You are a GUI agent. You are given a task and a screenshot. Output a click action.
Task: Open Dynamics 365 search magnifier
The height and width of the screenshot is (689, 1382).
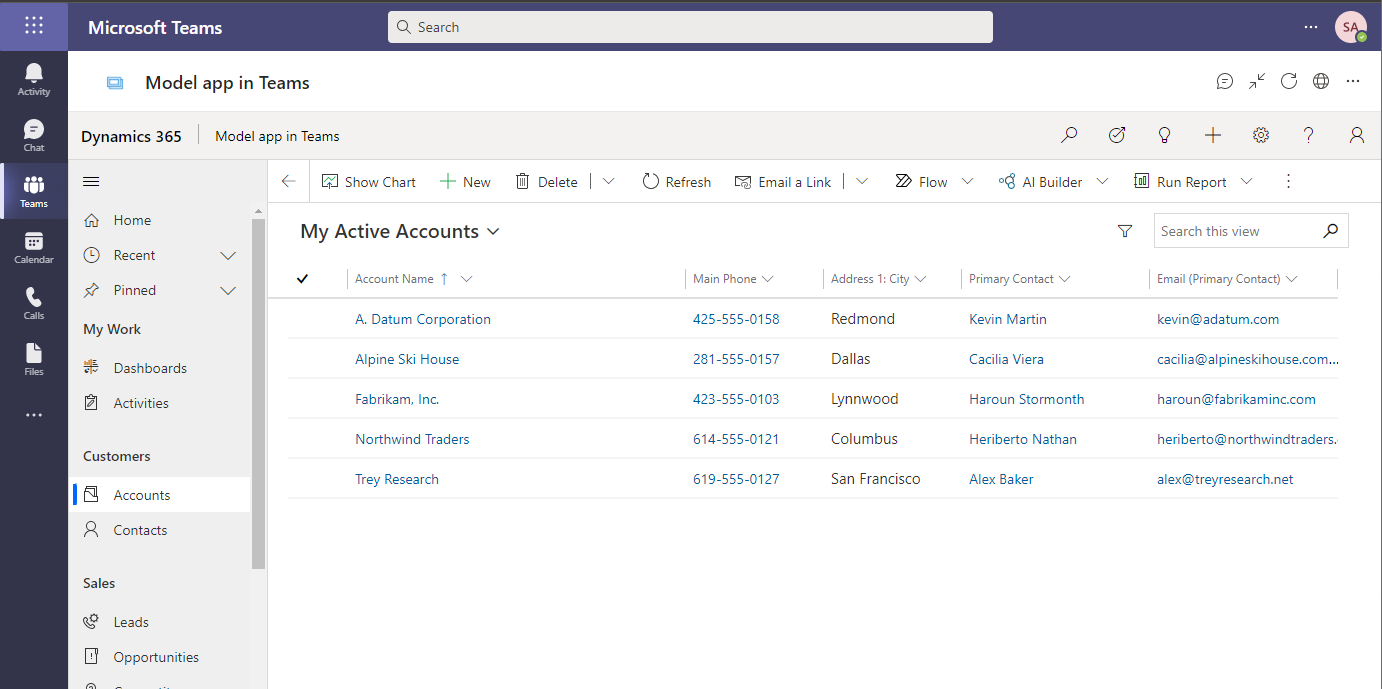(x=1069, y=135)
